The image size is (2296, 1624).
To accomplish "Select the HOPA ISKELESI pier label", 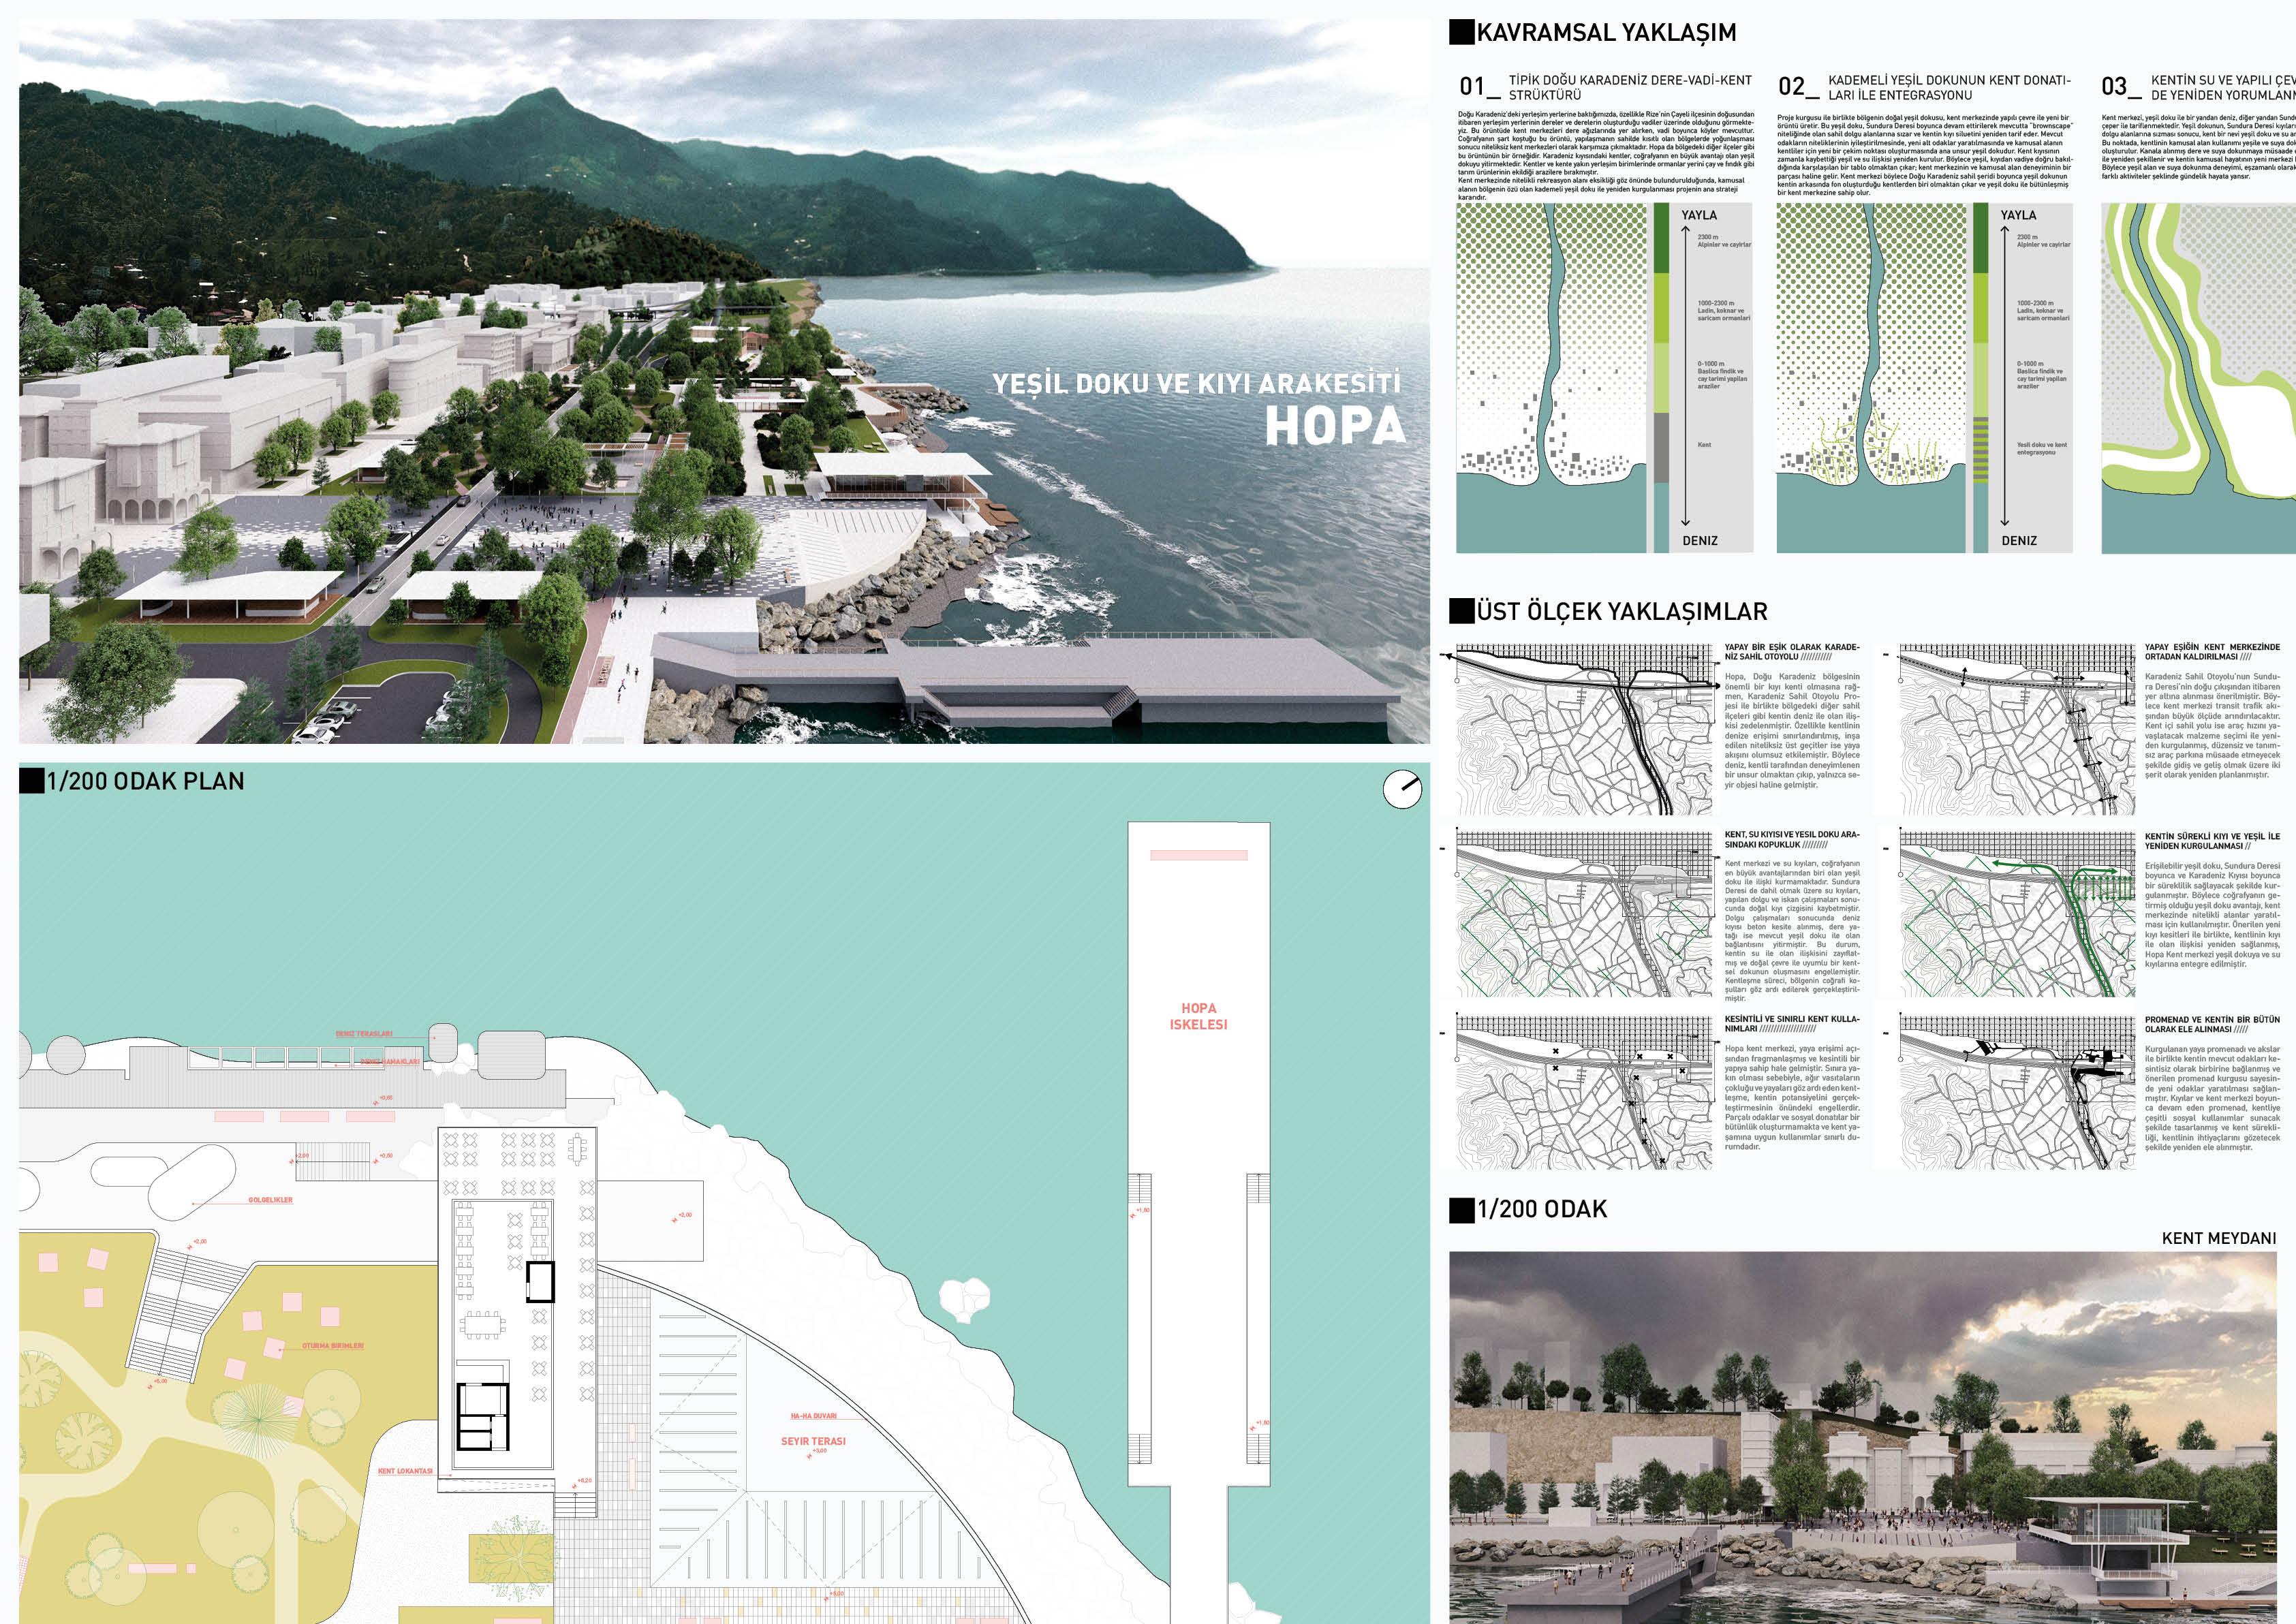I will click(x=1198, y=1016).
